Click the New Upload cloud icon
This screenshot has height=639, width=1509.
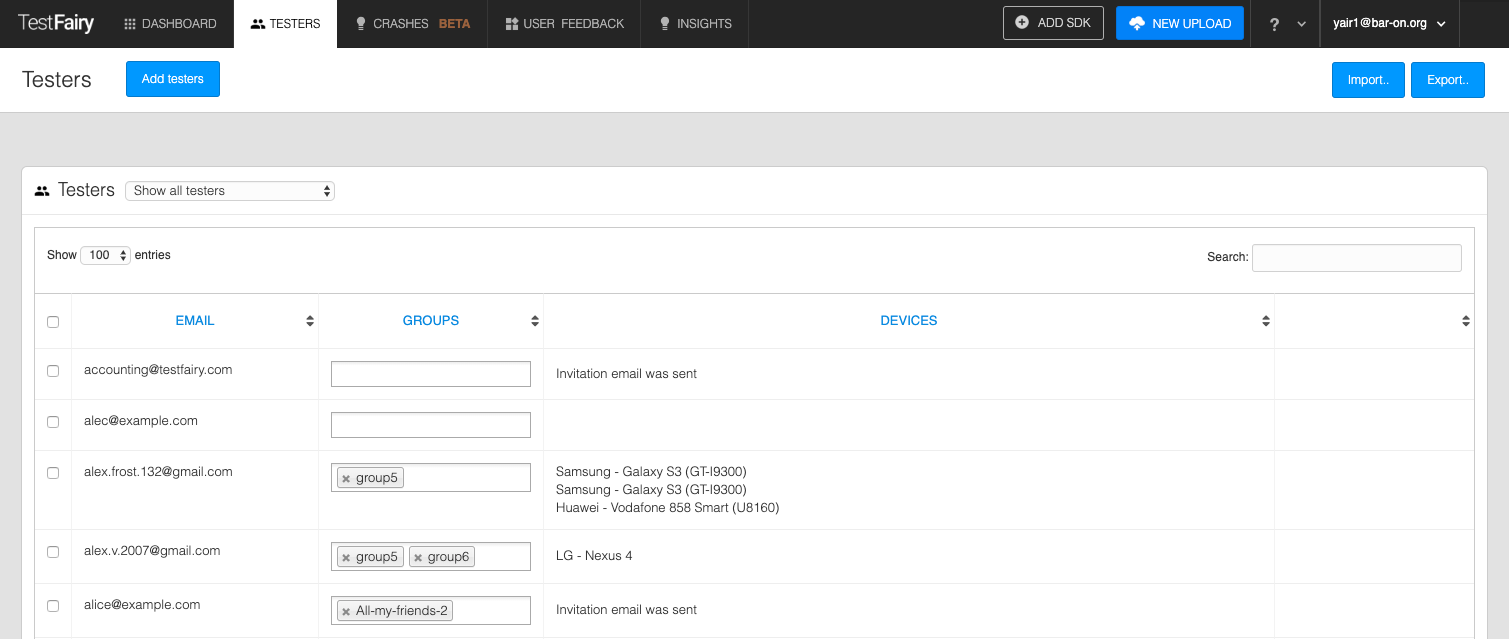1139,22
